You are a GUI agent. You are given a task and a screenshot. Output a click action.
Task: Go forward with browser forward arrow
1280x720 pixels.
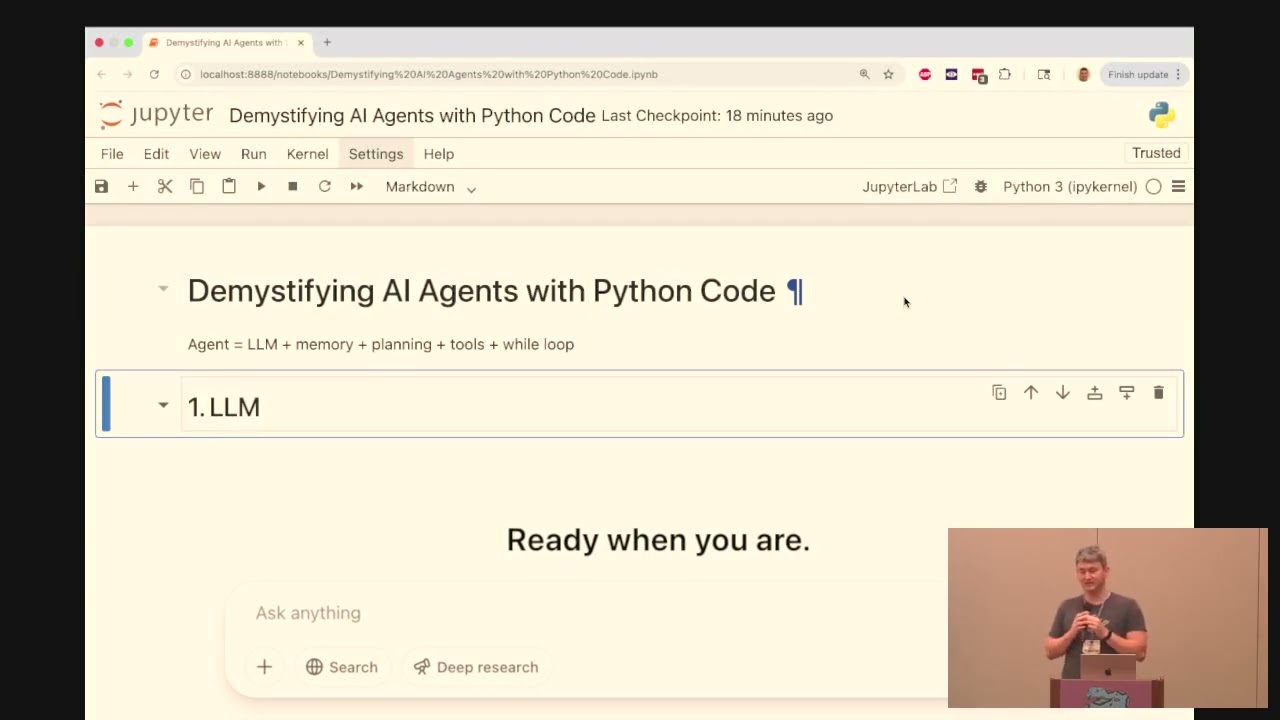(x=128, y=74)
